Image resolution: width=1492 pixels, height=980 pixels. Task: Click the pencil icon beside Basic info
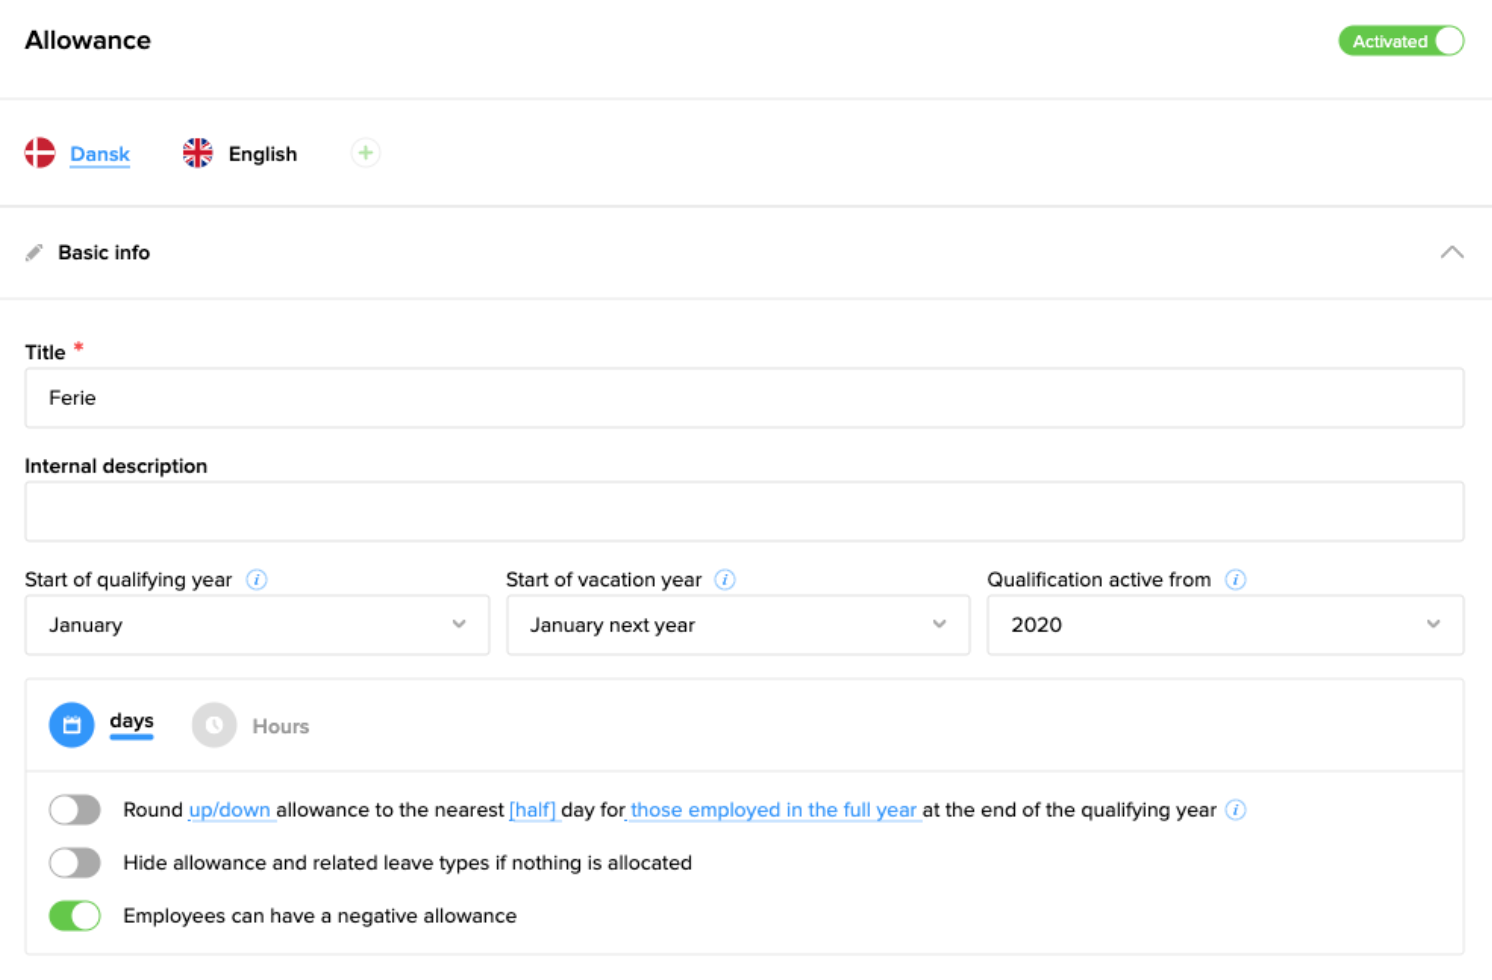coord(34,253)
